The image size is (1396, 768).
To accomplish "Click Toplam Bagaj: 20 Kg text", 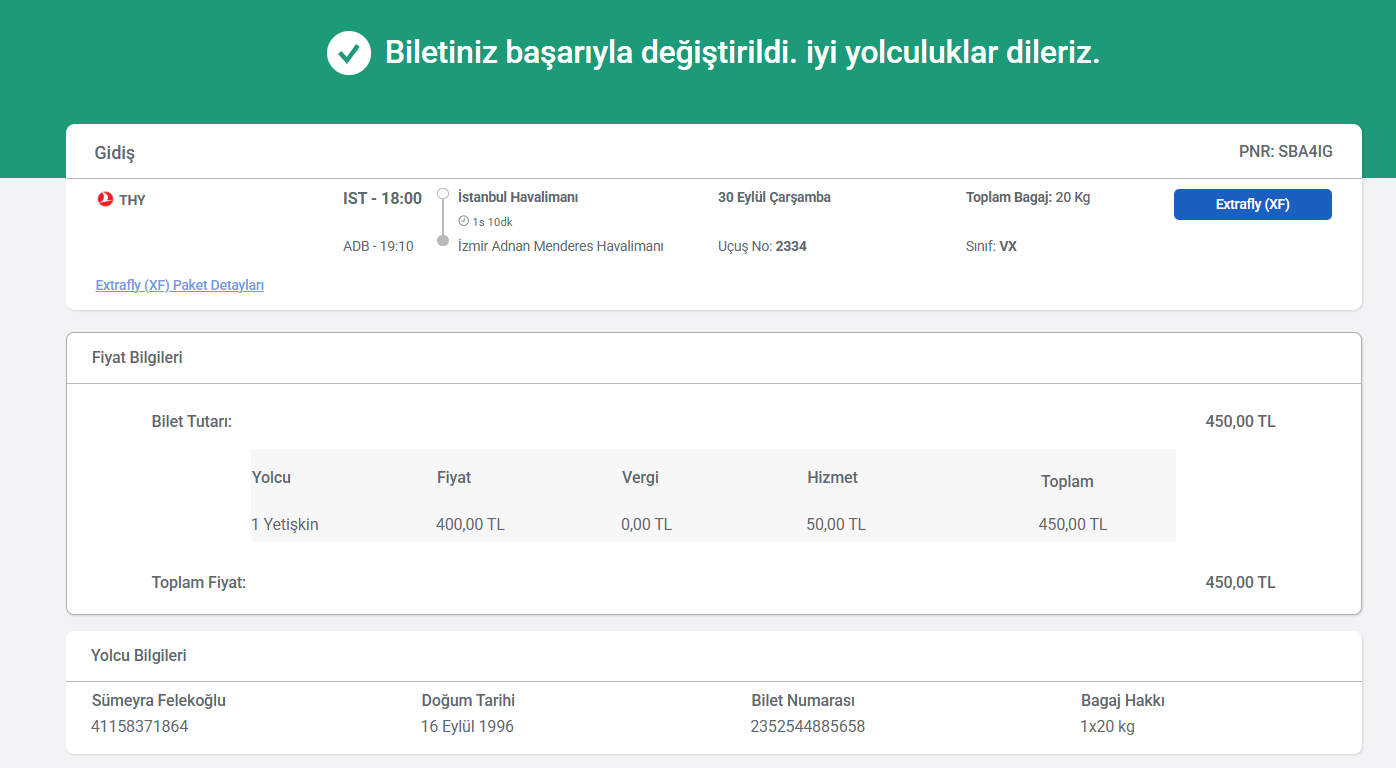I will [x=1028, y=197].
